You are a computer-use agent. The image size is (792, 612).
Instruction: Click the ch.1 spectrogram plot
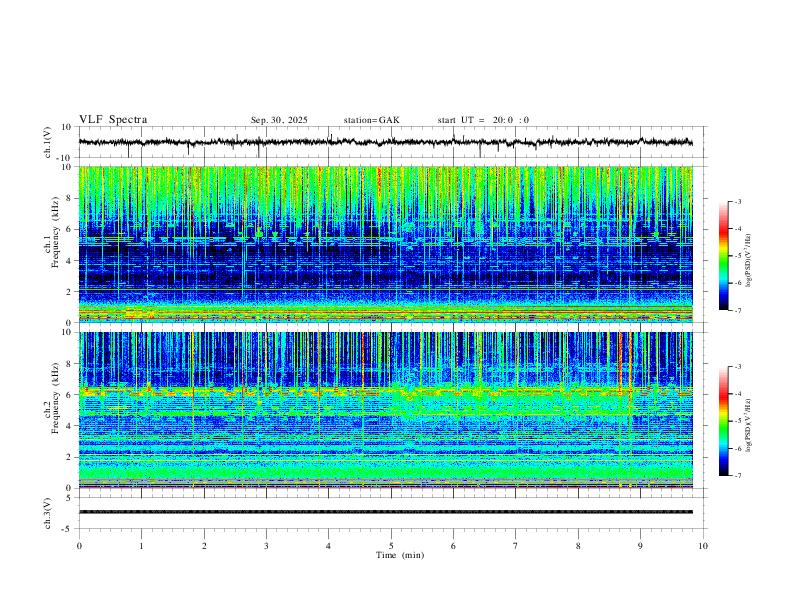point(385,244)
